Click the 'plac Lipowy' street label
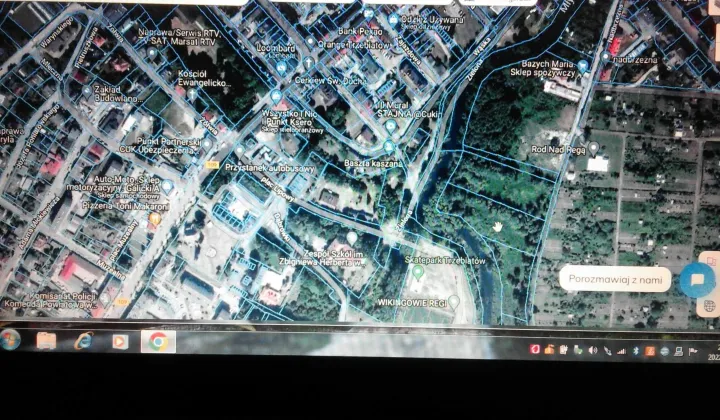The width and height of the screenshot is (720, 420). (x=279, y=190)
